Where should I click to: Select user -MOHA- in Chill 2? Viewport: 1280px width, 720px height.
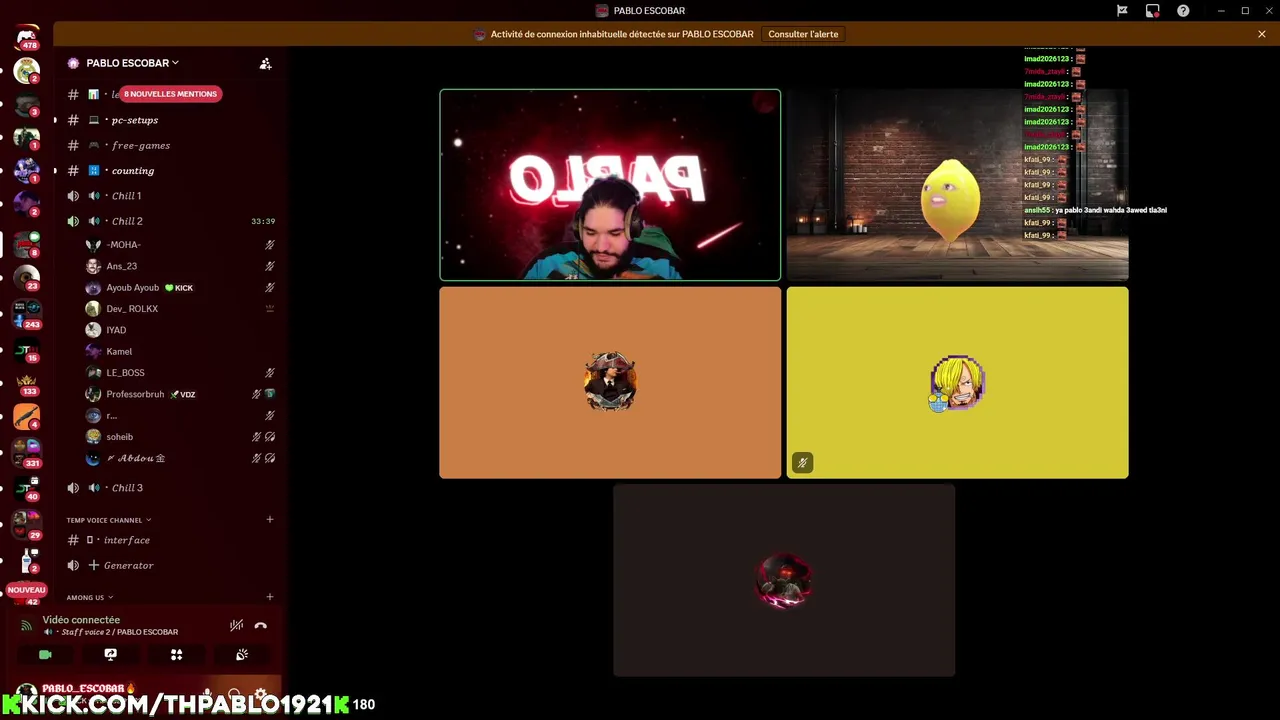(180, 245)
